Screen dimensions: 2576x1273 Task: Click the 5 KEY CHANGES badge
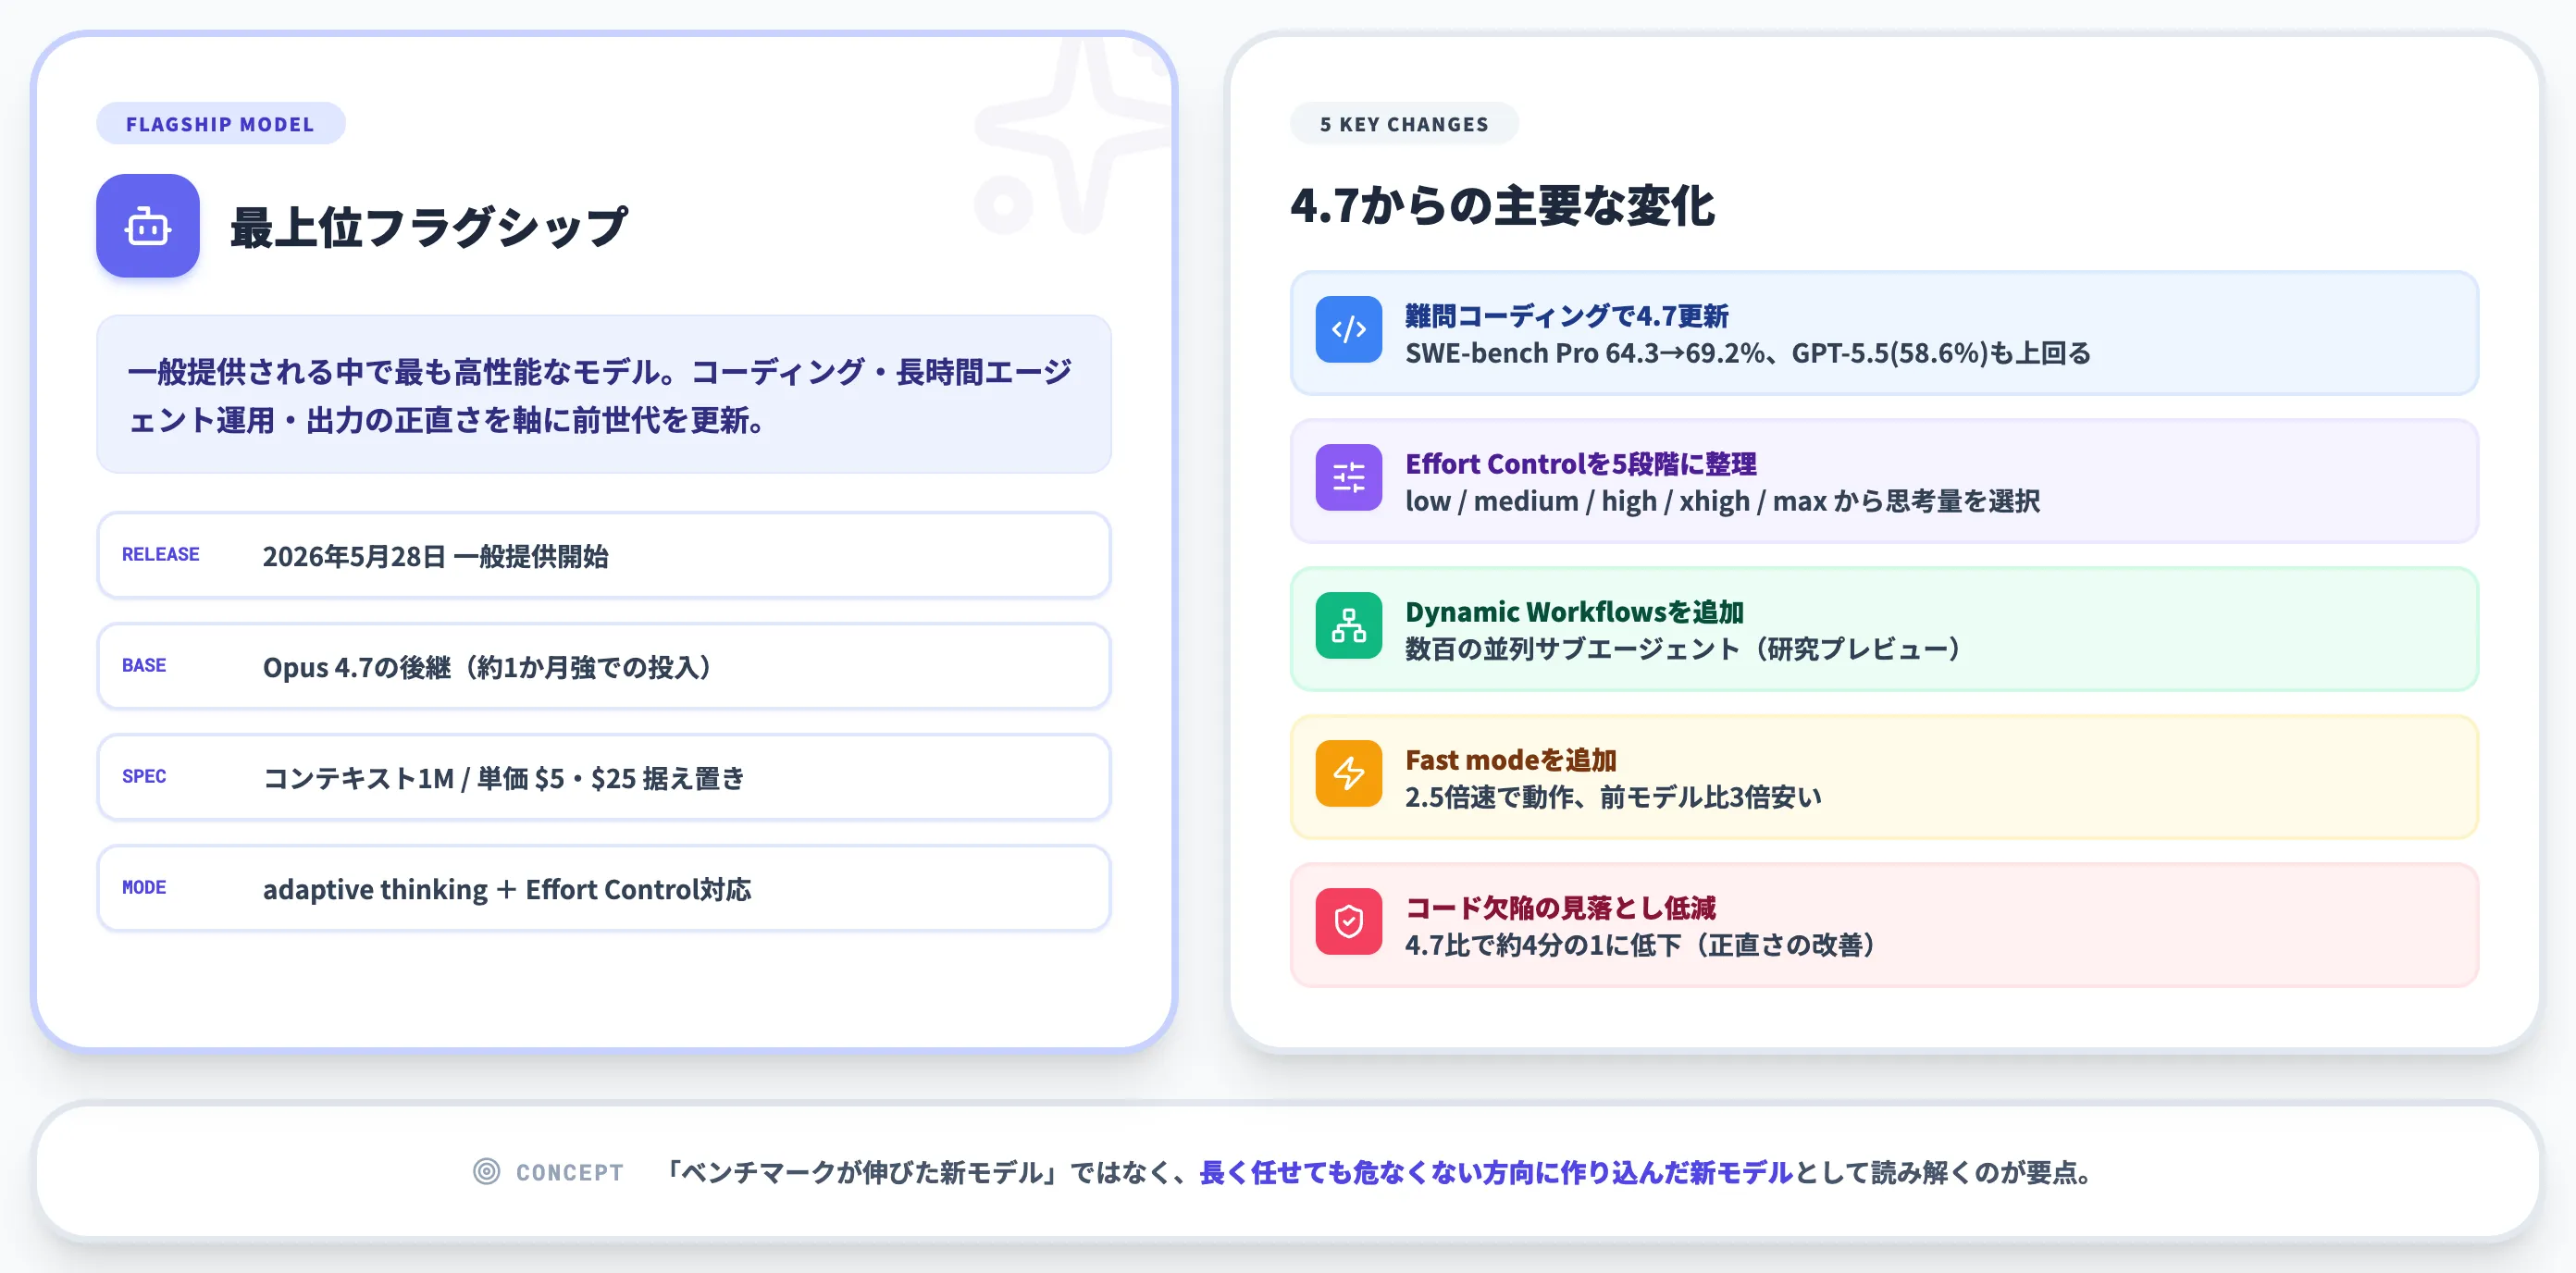(1404, 124)
